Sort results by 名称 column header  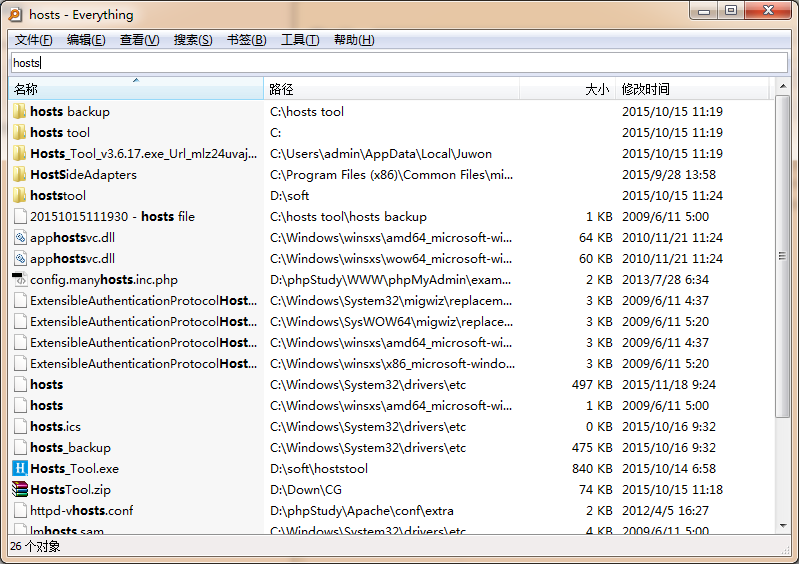pos(136,89)
